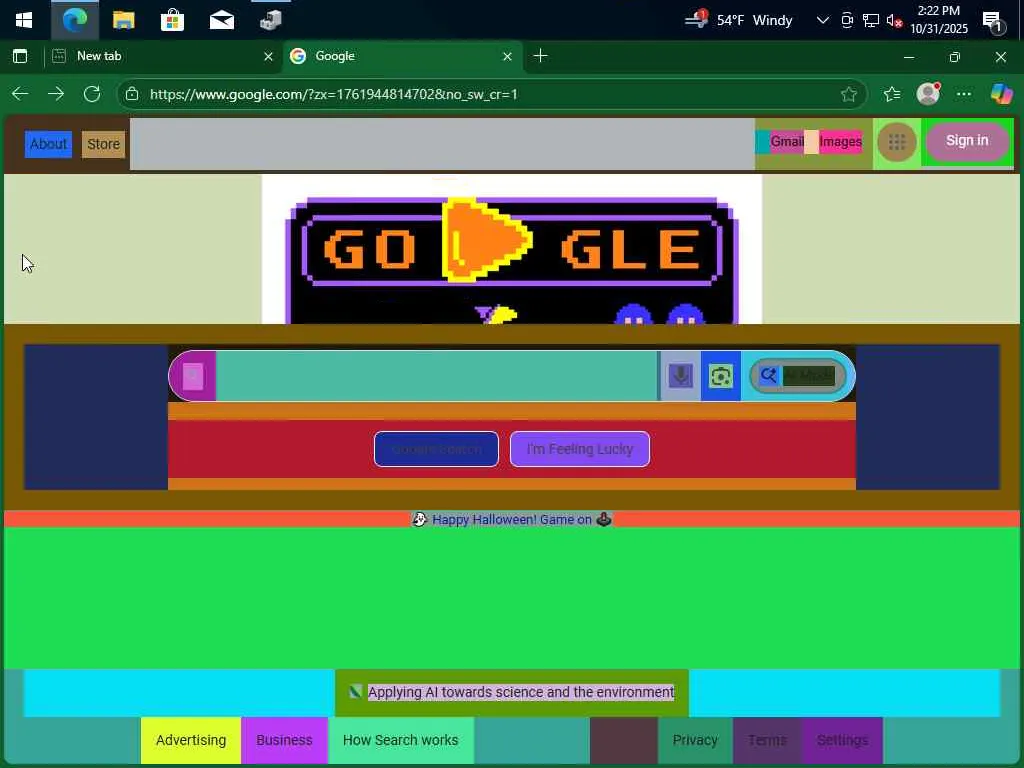
Task: Open the Business footer link
Action: click(x=284, y=741)
